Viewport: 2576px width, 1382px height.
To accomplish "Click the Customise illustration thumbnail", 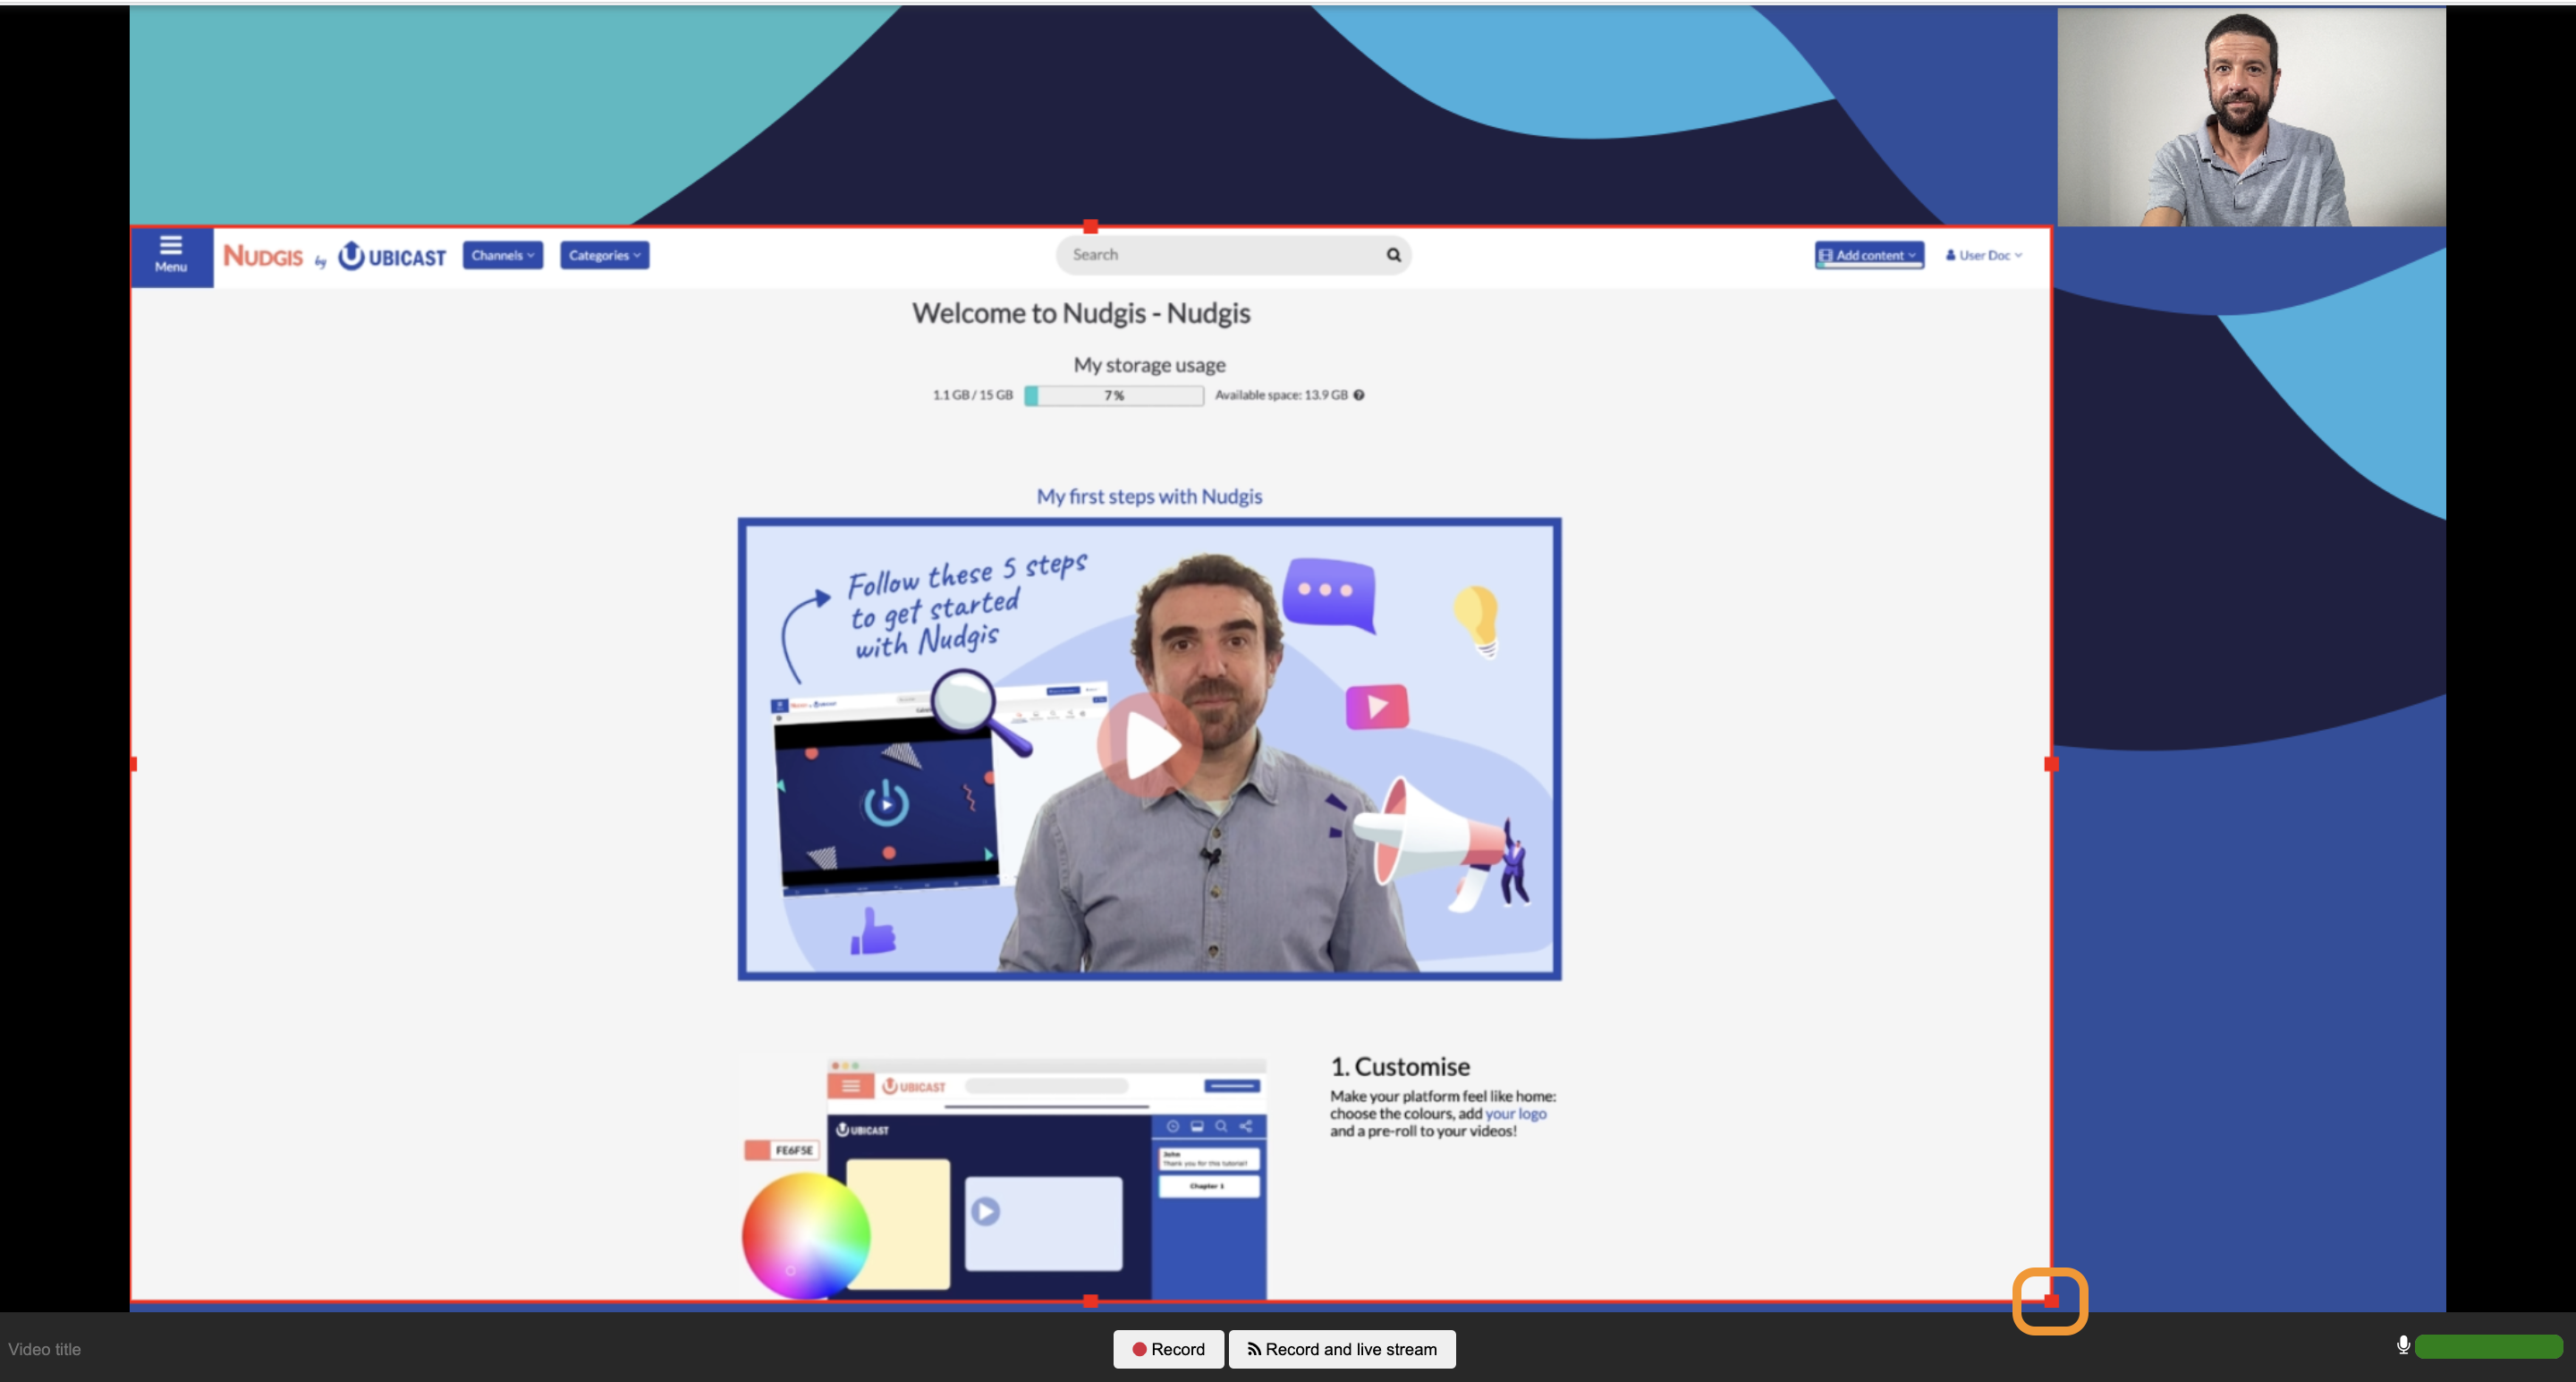I will [x=1004, y=1177].
